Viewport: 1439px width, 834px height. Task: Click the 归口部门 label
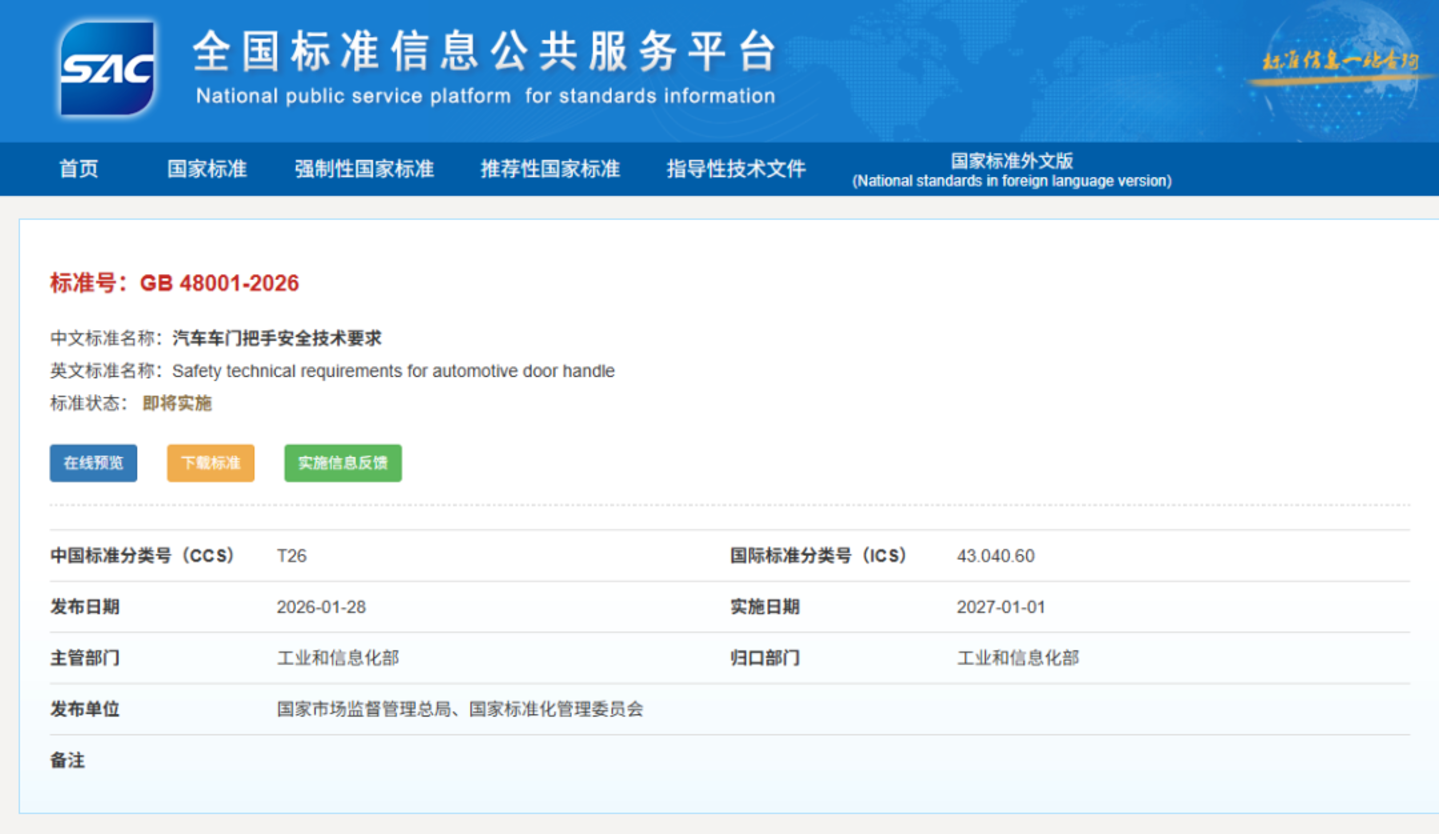click(x=765, y=658)
